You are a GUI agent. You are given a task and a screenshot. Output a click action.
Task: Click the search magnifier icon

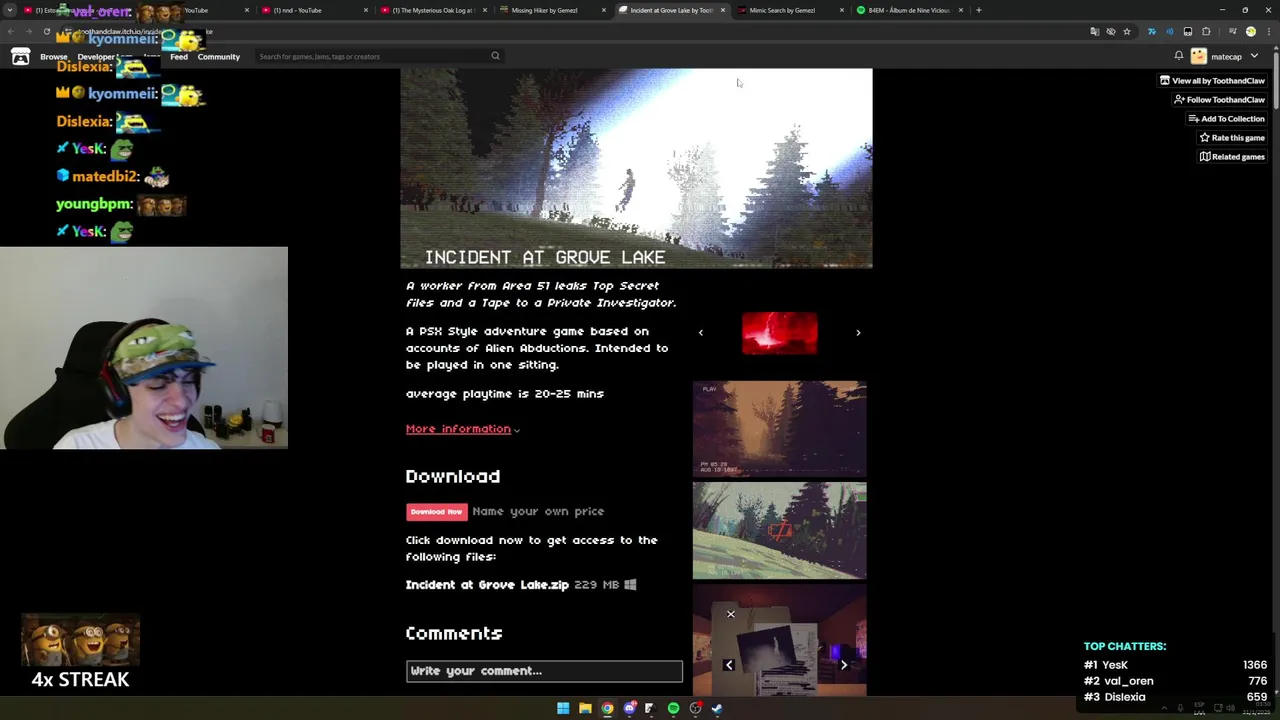tap(495, 56)
